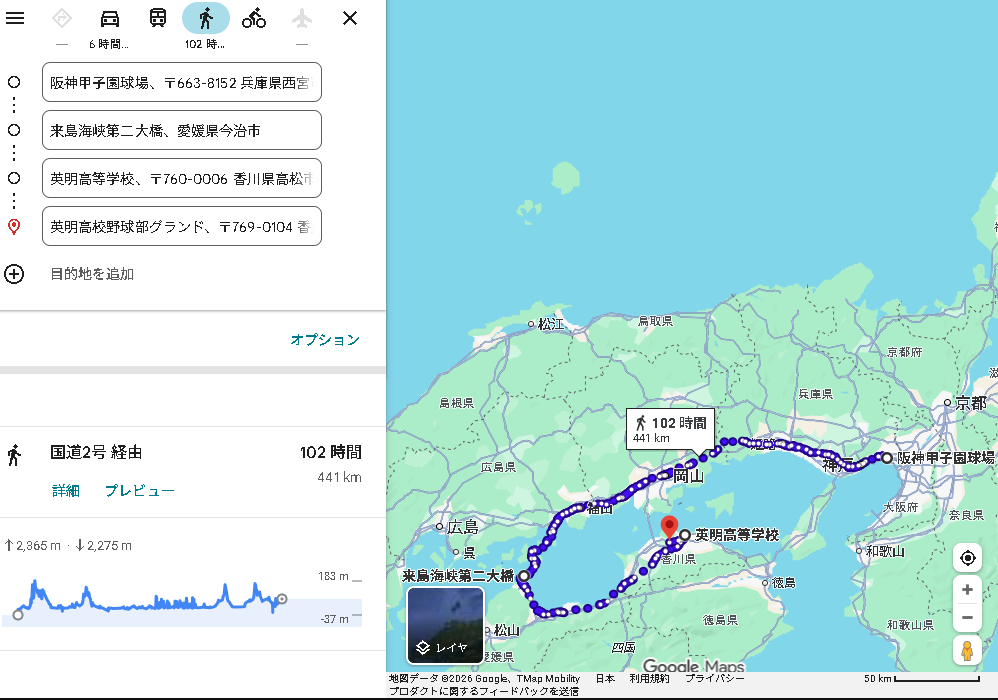Viewport: 998px width, 700px height.
Task: Open the hamburger main menu
Action: pos(15,18)
